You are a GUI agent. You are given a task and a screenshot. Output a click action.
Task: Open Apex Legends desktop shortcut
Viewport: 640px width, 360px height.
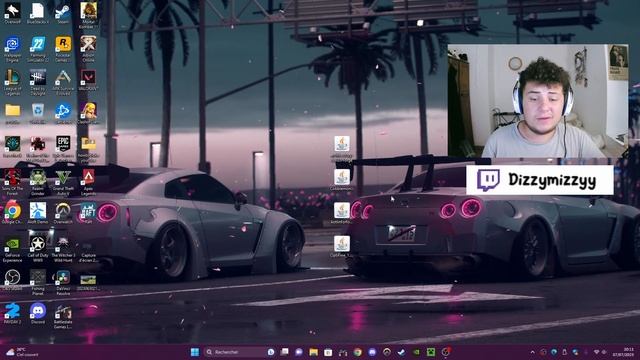pyautogui.click(x=88, y=182)
